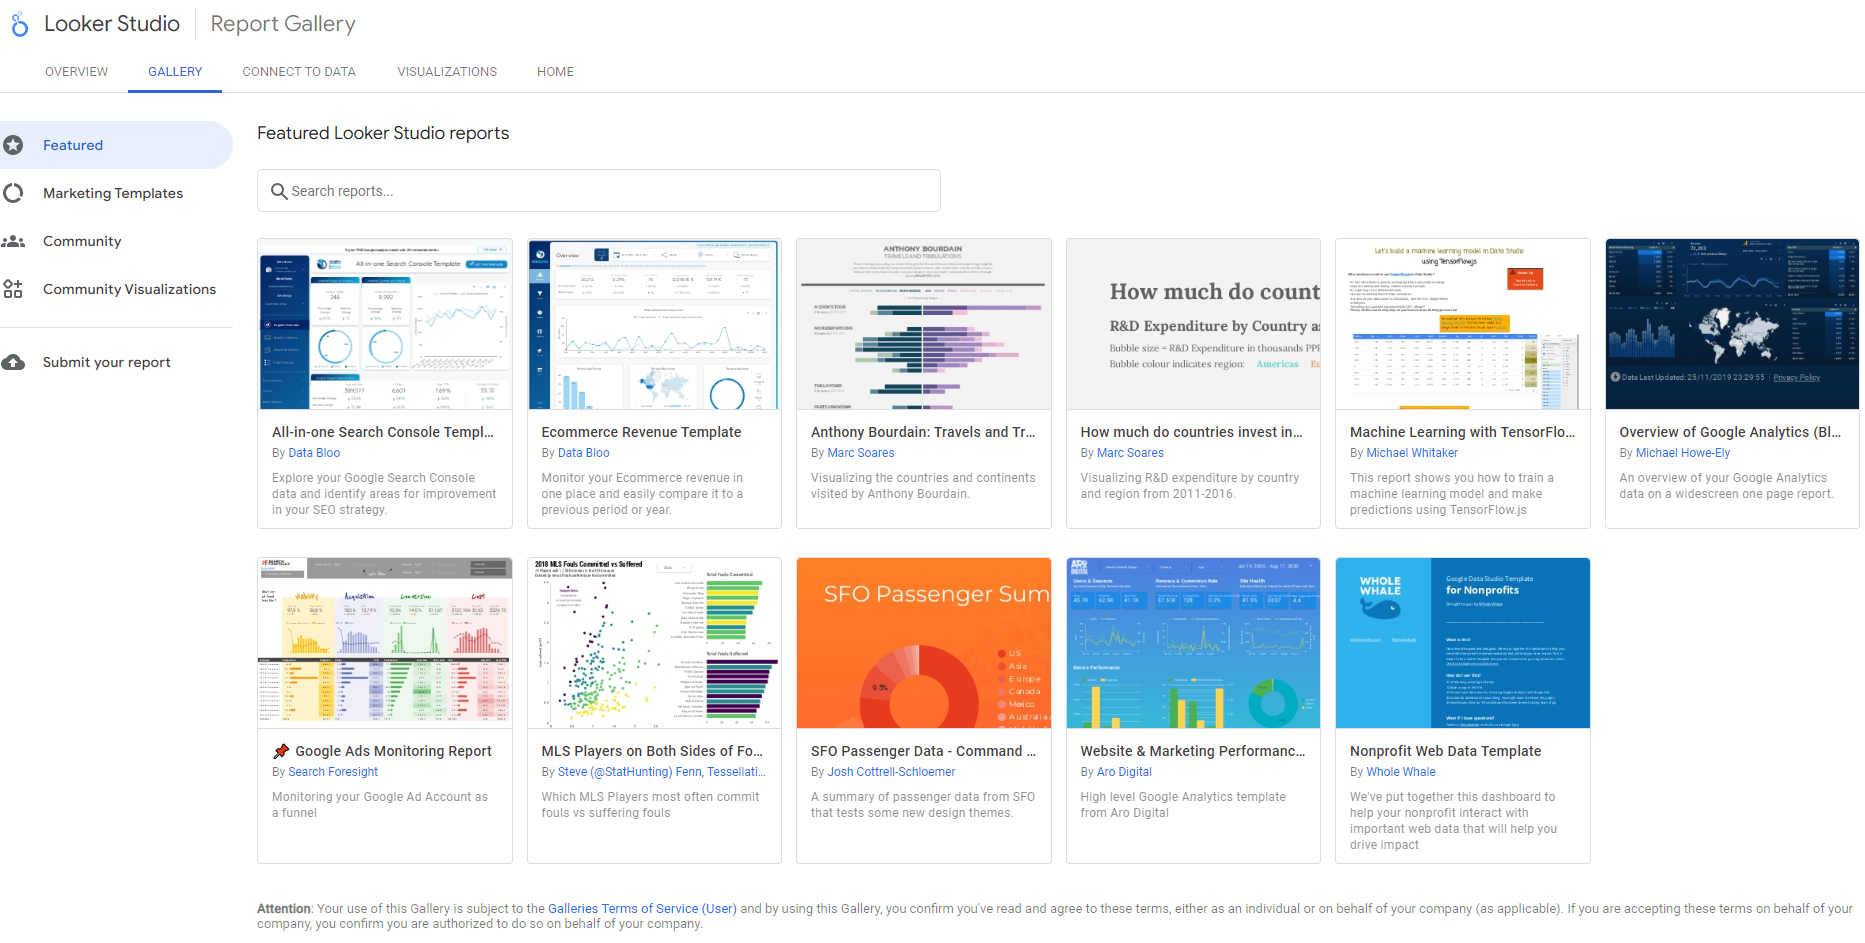Image resolution: width=1865 pixels, height=943 pixels.
Task: Select the Featured star icon
Action: [x=13, y=145]
